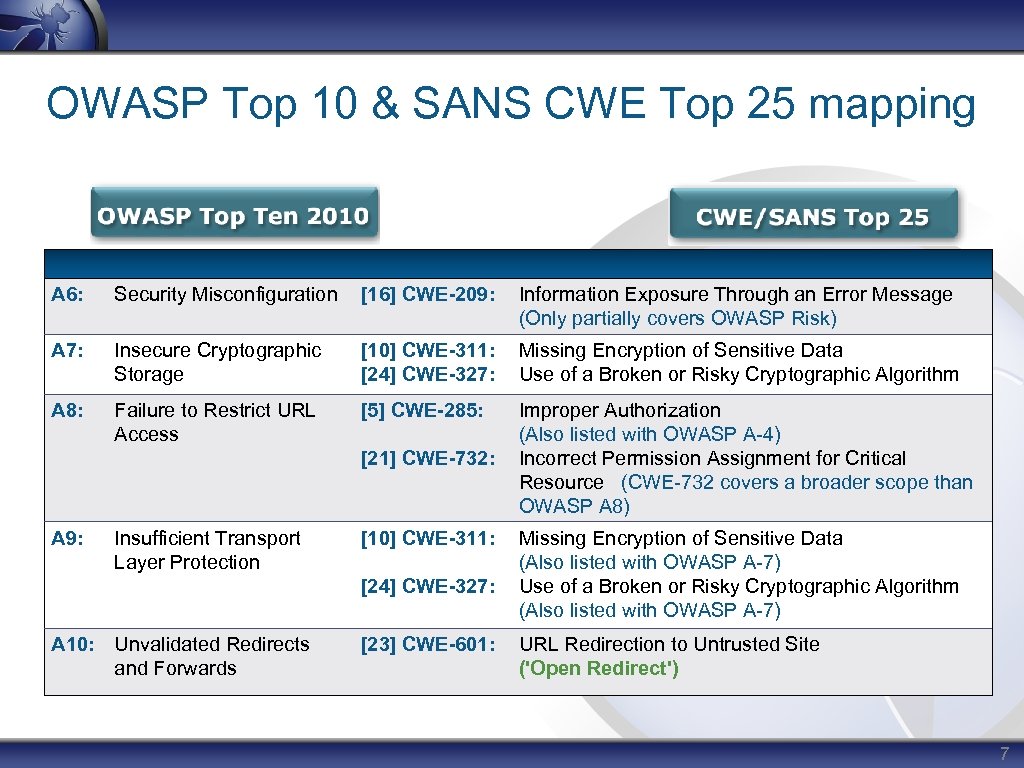Click the Improper Authorization link
1024x768 pixels.
618,410
